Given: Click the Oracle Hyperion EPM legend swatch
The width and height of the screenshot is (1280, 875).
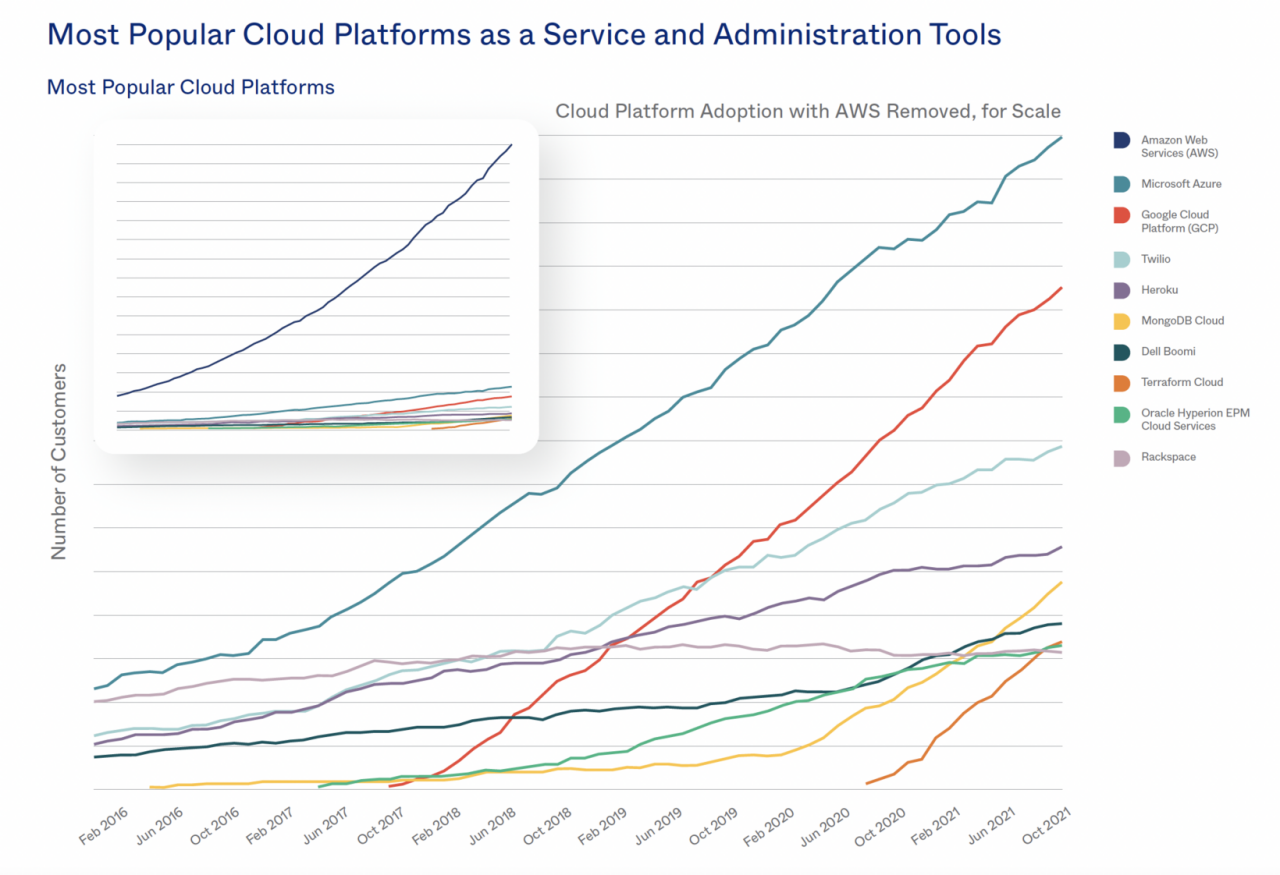Looking at the screenshot, I should pyautogui.click(x=1122, y=414).
